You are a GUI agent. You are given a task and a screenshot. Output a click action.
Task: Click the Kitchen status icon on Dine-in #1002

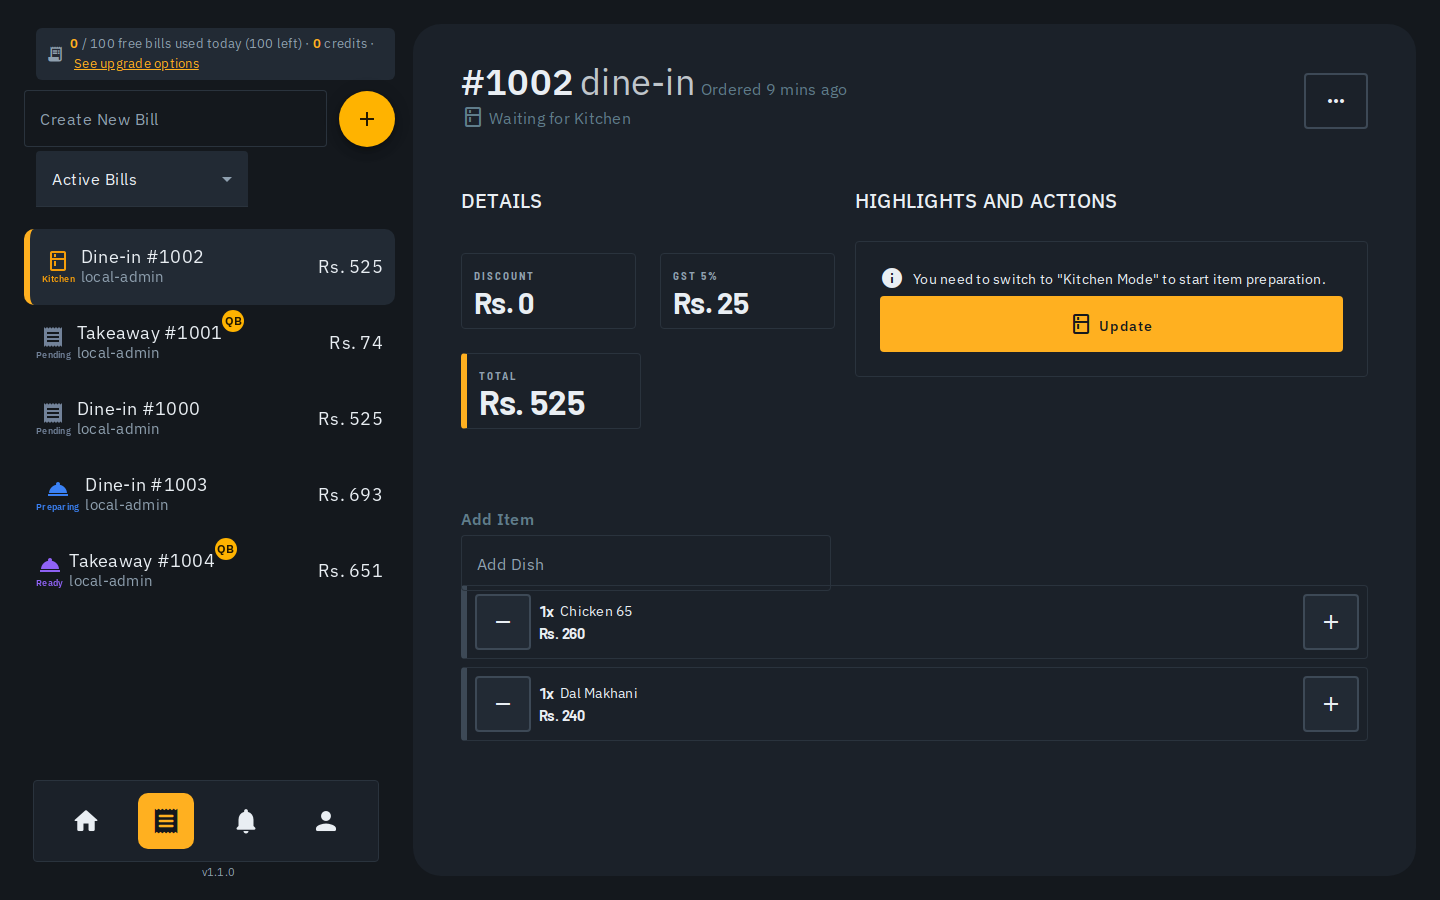pyautogui.click(x=58, y=261)
